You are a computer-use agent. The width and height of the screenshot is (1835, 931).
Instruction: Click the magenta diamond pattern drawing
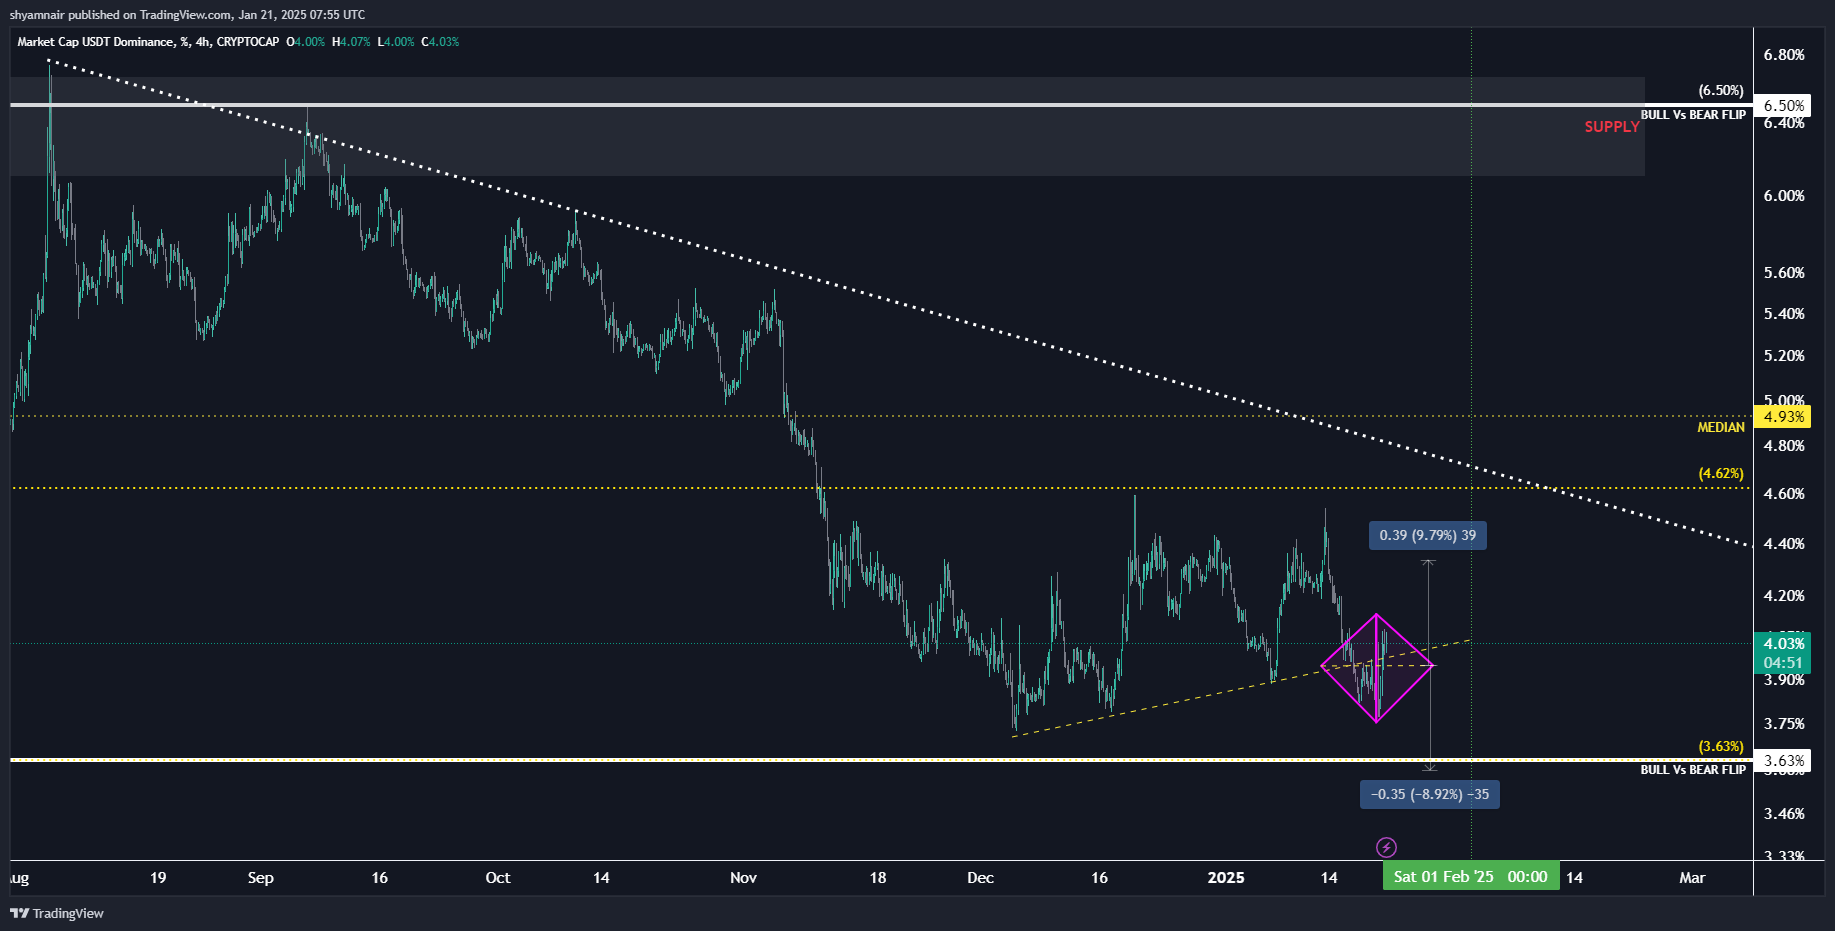[x=1377, y=667]
